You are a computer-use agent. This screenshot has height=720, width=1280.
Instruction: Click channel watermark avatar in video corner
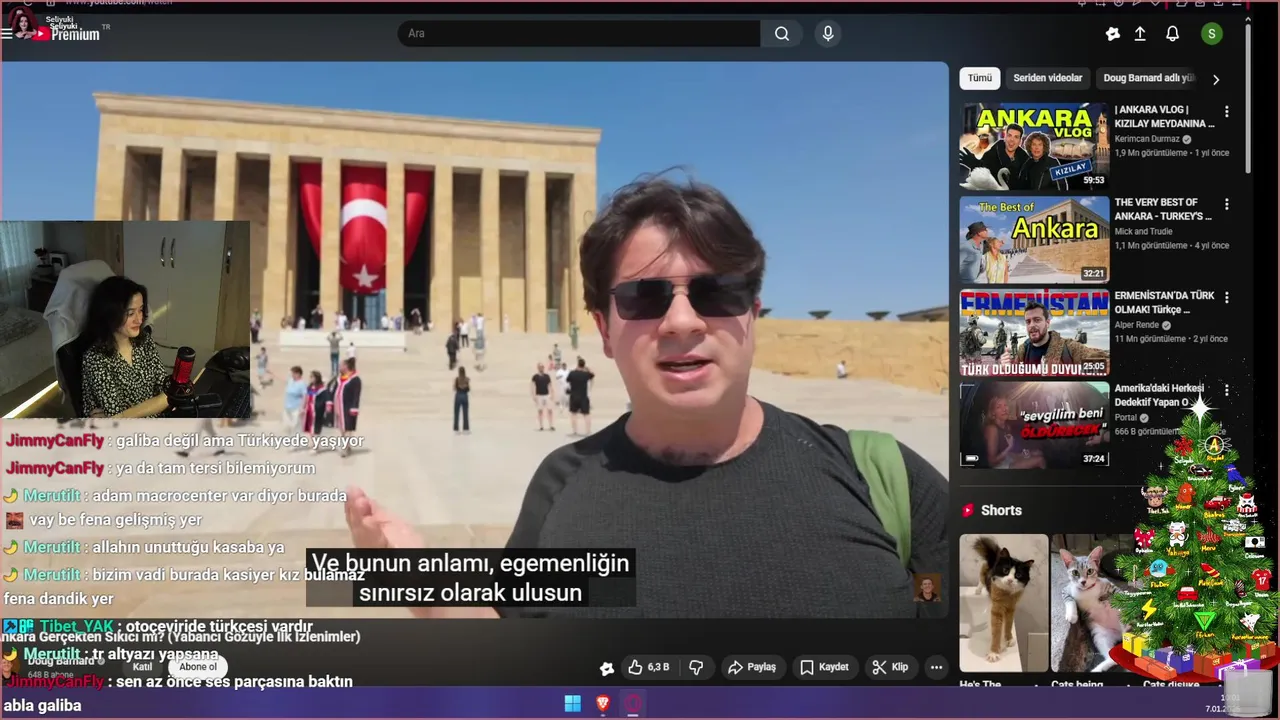(x=927, y=588)
